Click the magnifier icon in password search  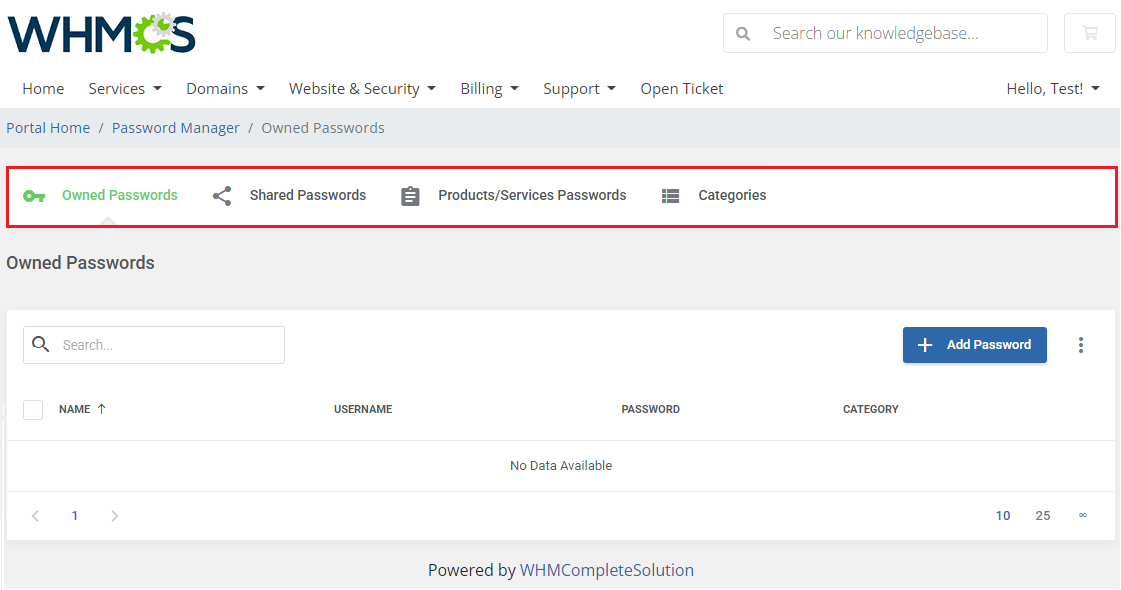point(41,345)
